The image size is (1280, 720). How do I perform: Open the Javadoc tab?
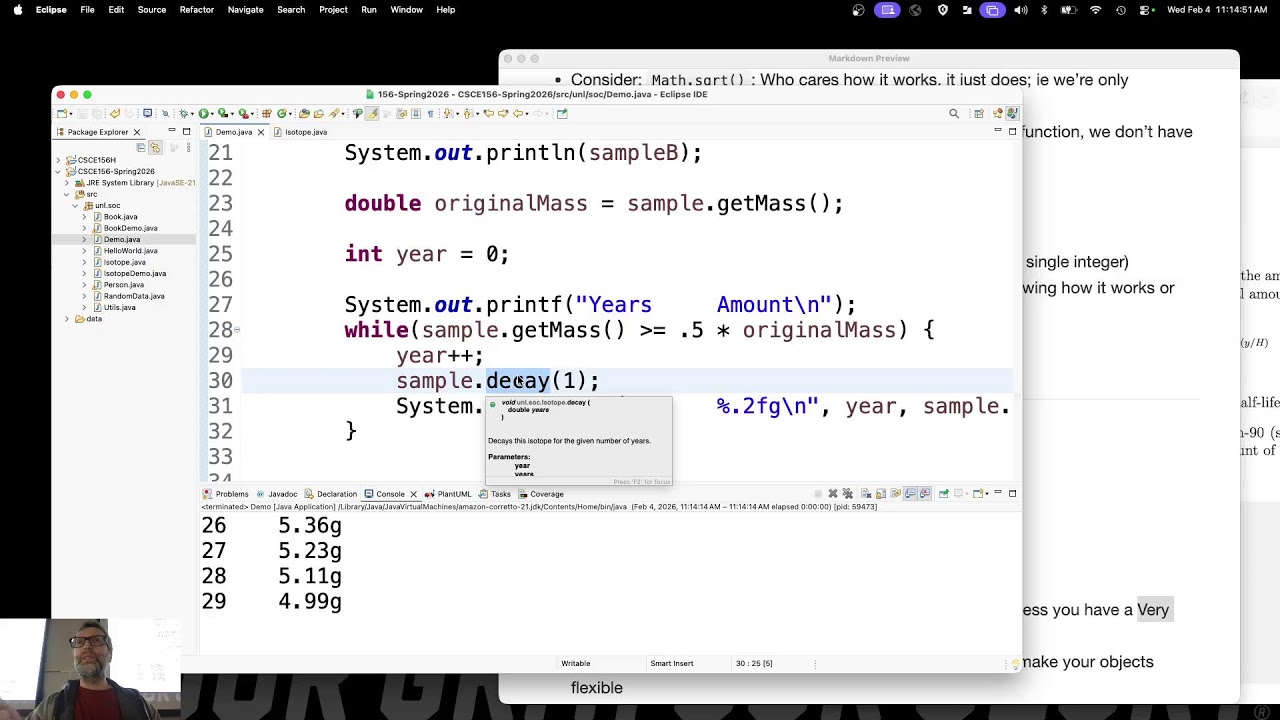277,494
